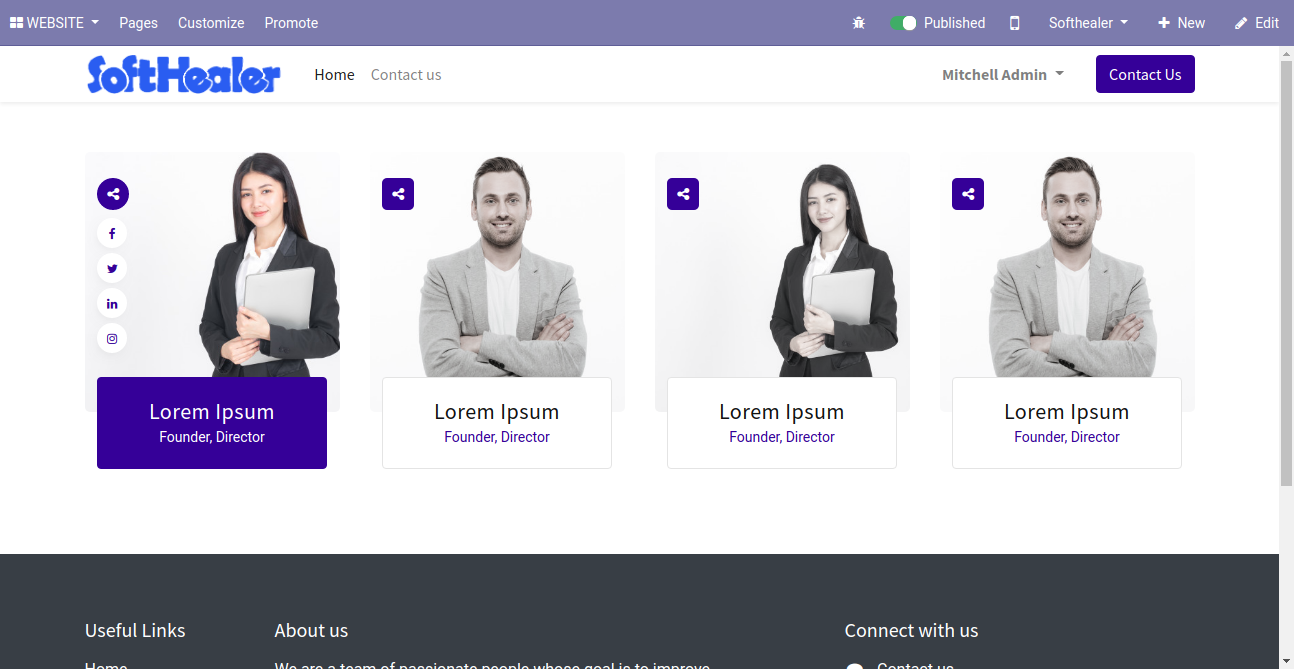Click the share icon on the second team card
Screen dimensions: 1294x669
point(398,194)
